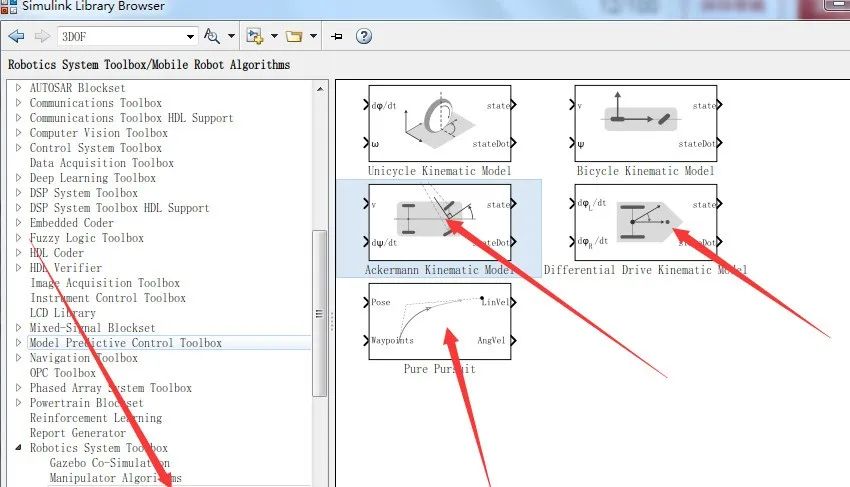Expand the Embedded Coder node
Viewport: 850px width, 487px height.
click(19, 223)
